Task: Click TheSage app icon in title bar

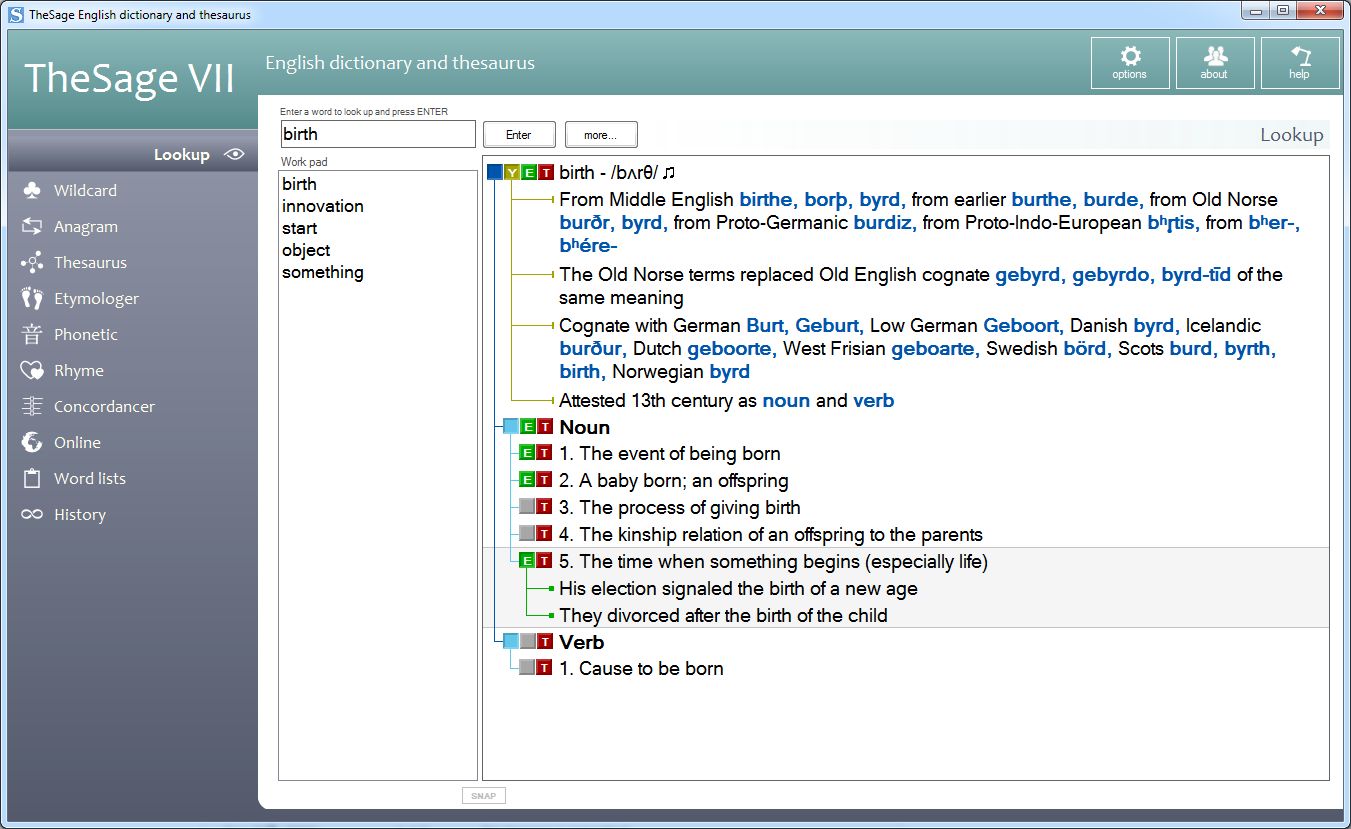Action: point(16,15)
